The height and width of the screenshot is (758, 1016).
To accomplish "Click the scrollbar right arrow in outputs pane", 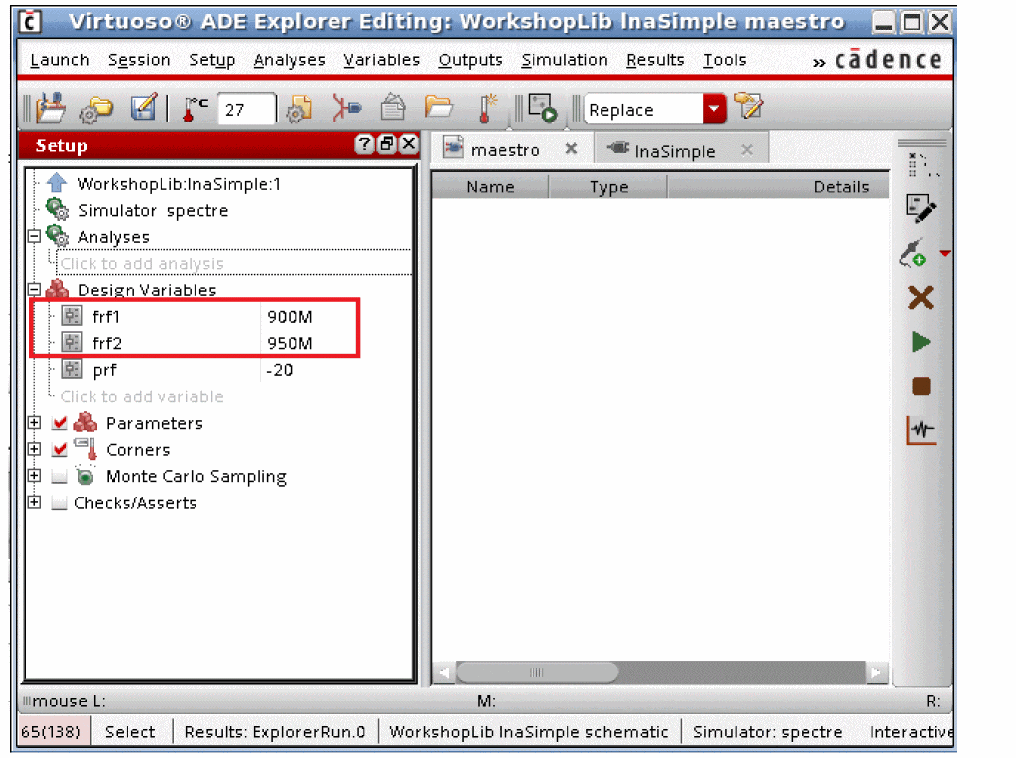I will [x=876, y=672].
